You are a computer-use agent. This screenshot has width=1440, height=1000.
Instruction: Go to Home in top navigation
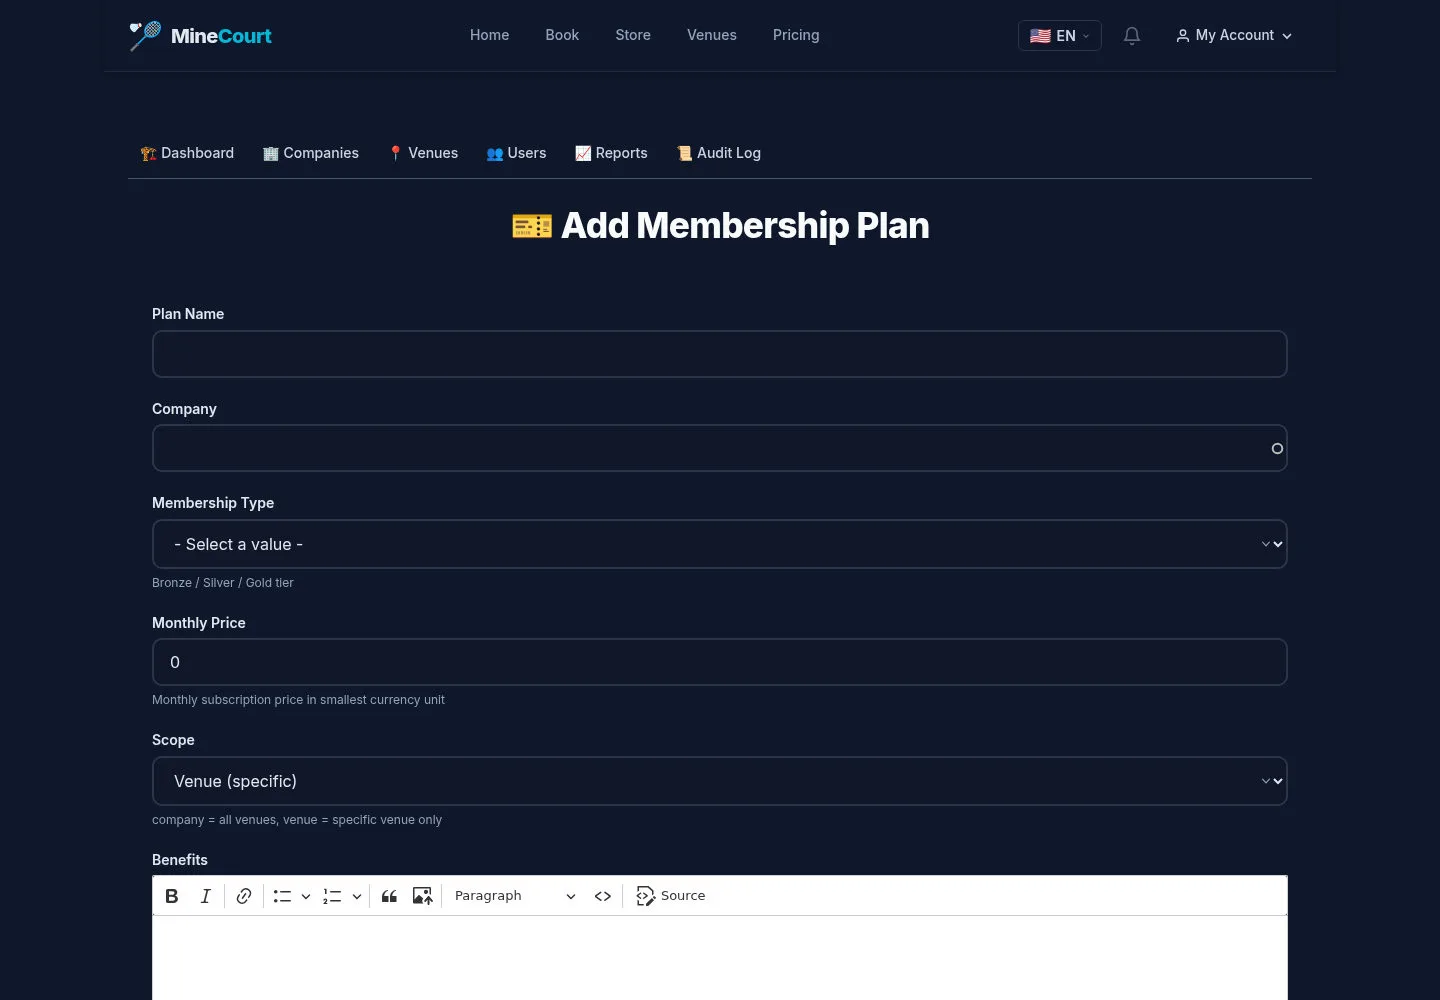pyautogui.click(x=490, y=35)
